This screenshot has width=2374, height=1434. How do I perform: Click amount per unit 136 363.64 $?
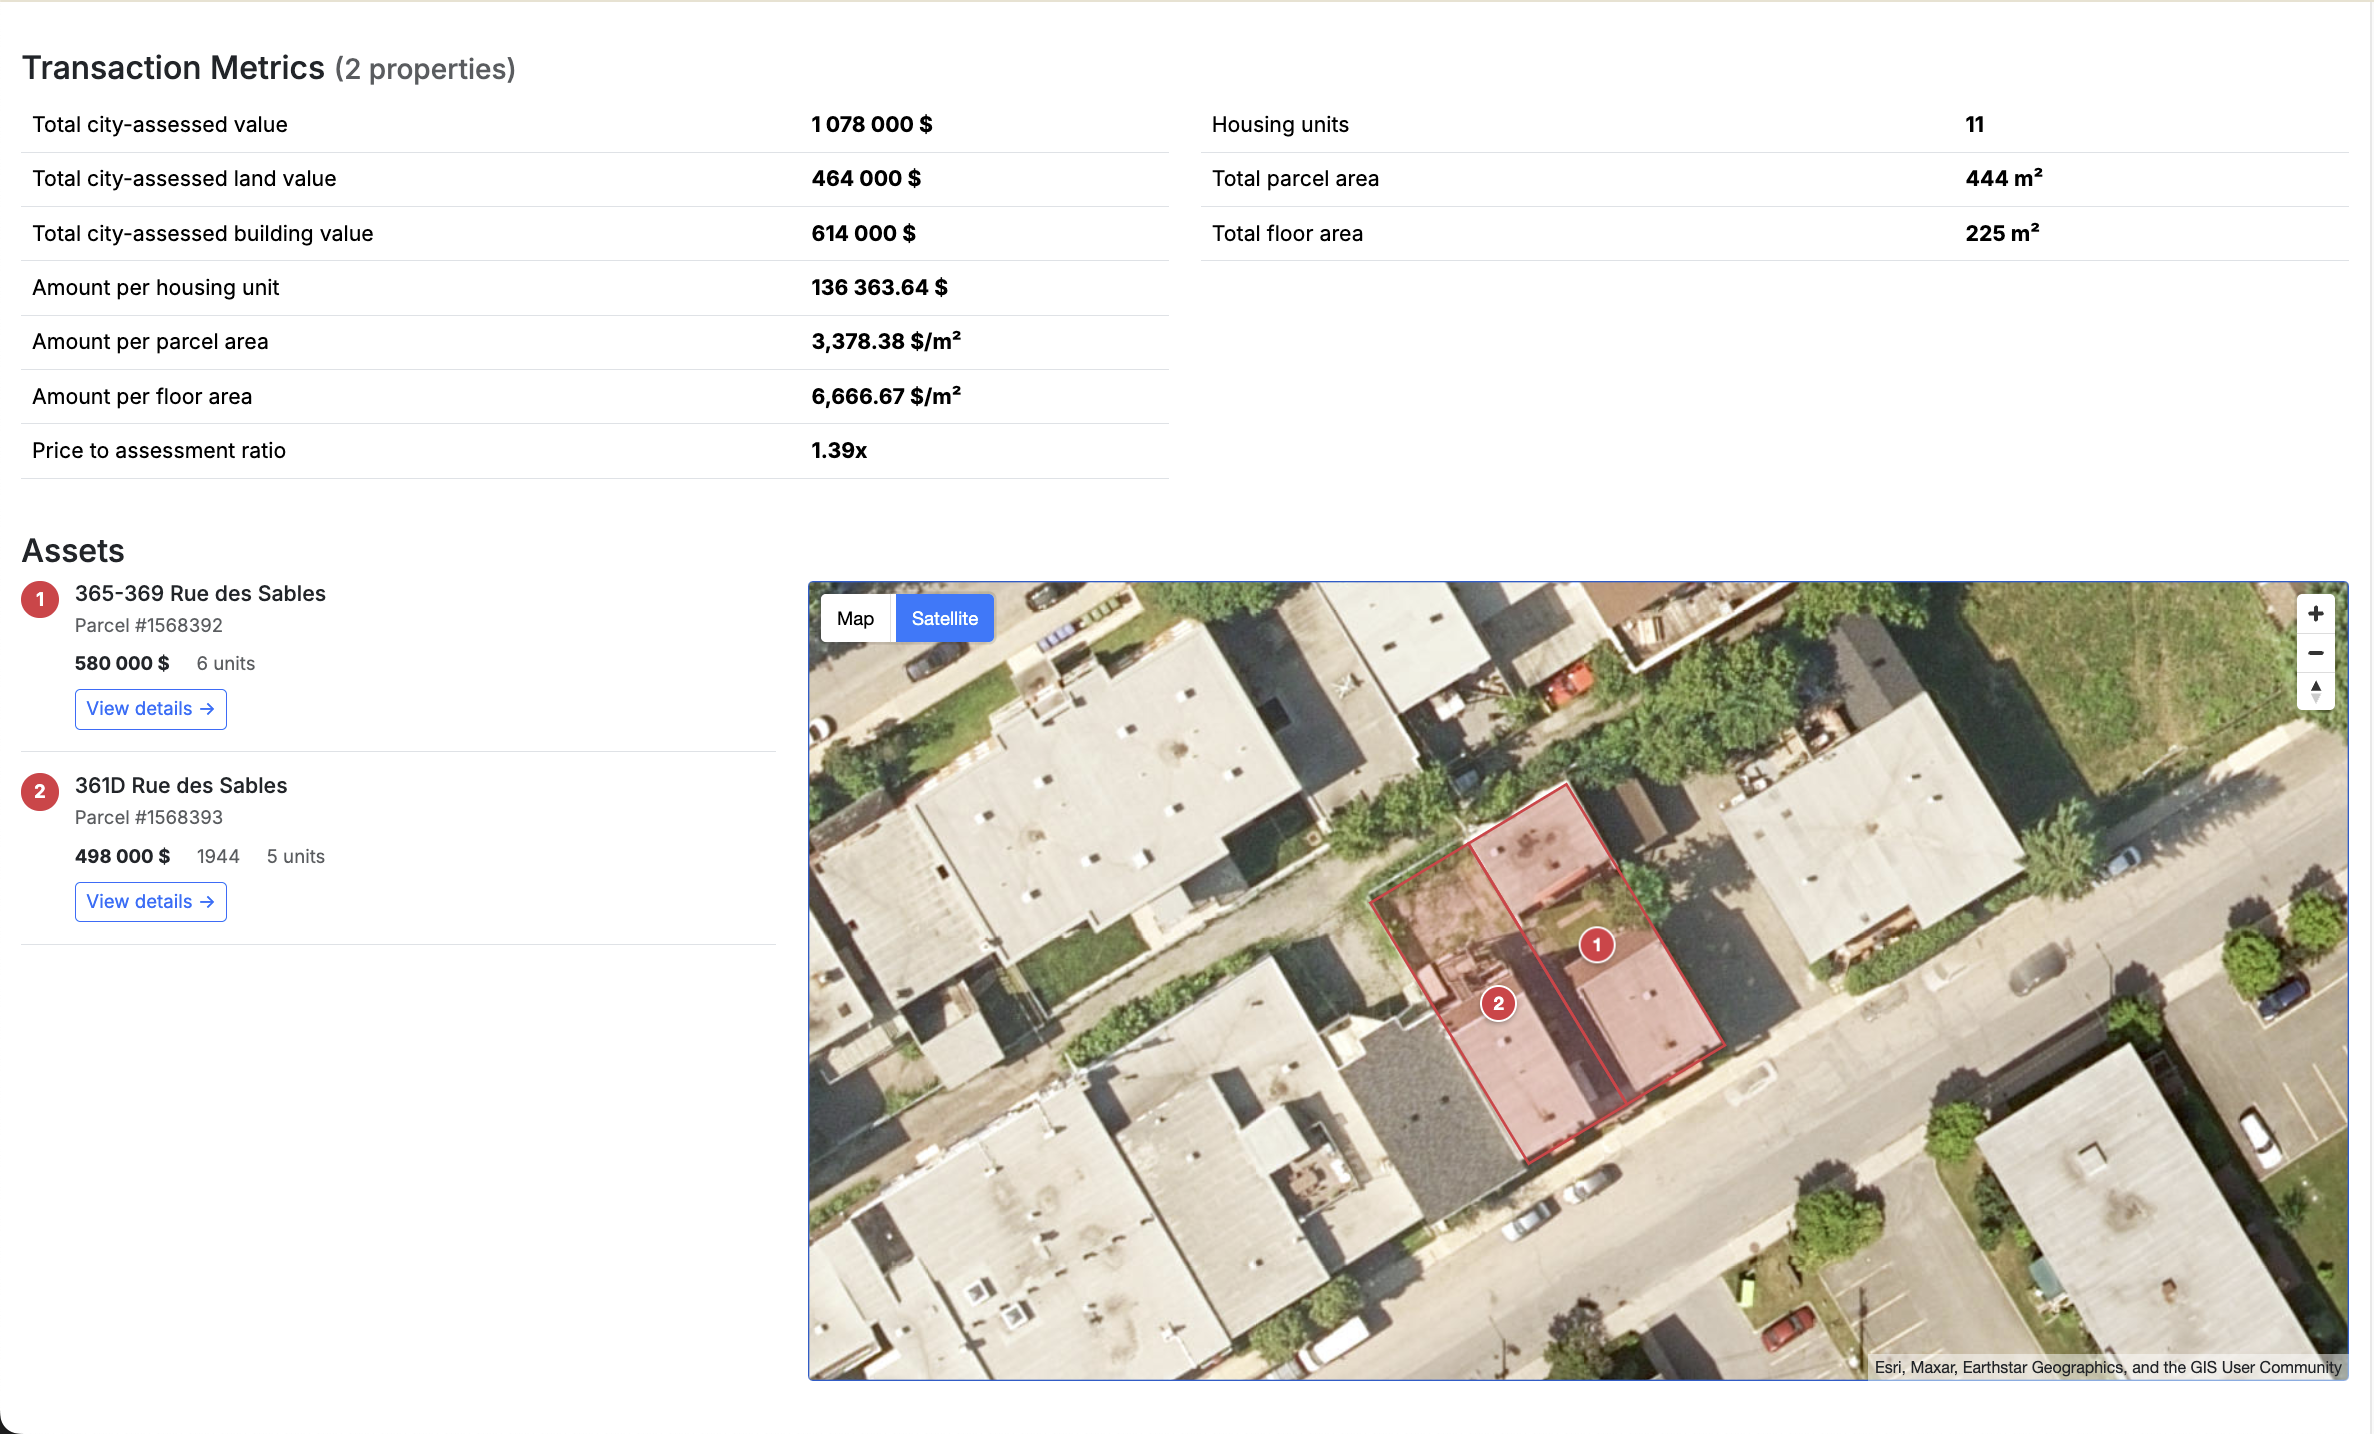click(x=879, y=287)
